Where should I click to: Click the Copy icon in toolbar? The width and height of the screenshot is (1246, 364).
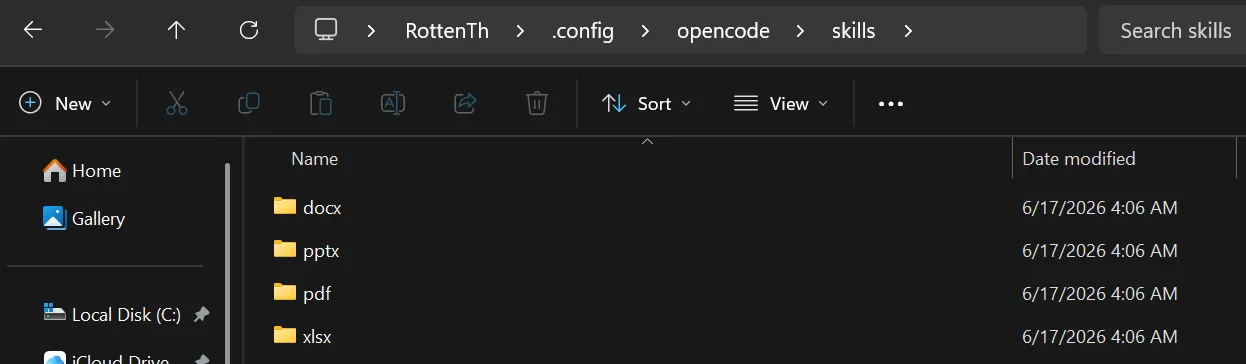pyautogui.click(x=249, y=103)
